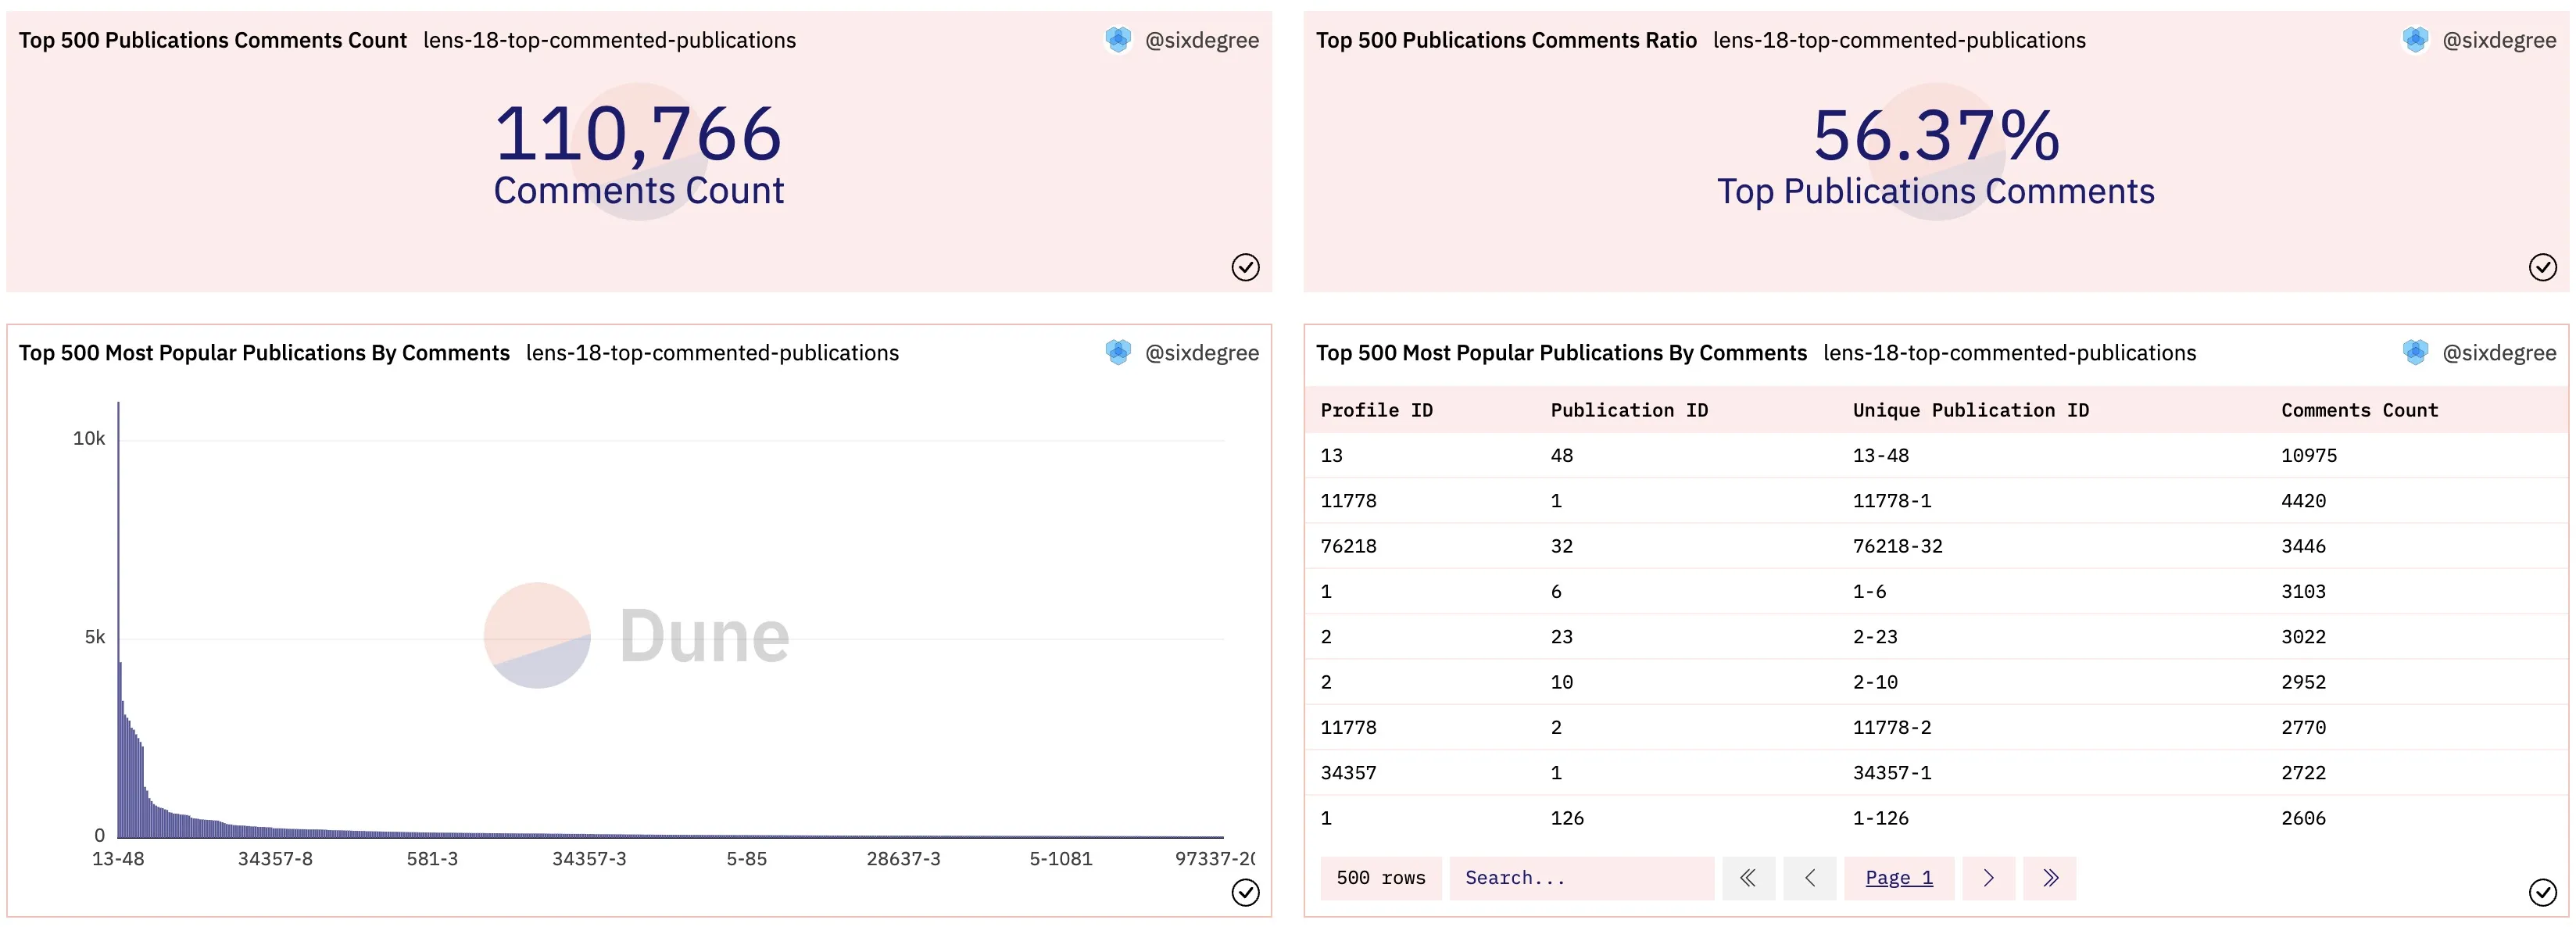Image resolution: width=2576 pixels, height=927 pixels.
Task: Click chart x-axis label 28637-3
Action: click(x=903, y=859)
